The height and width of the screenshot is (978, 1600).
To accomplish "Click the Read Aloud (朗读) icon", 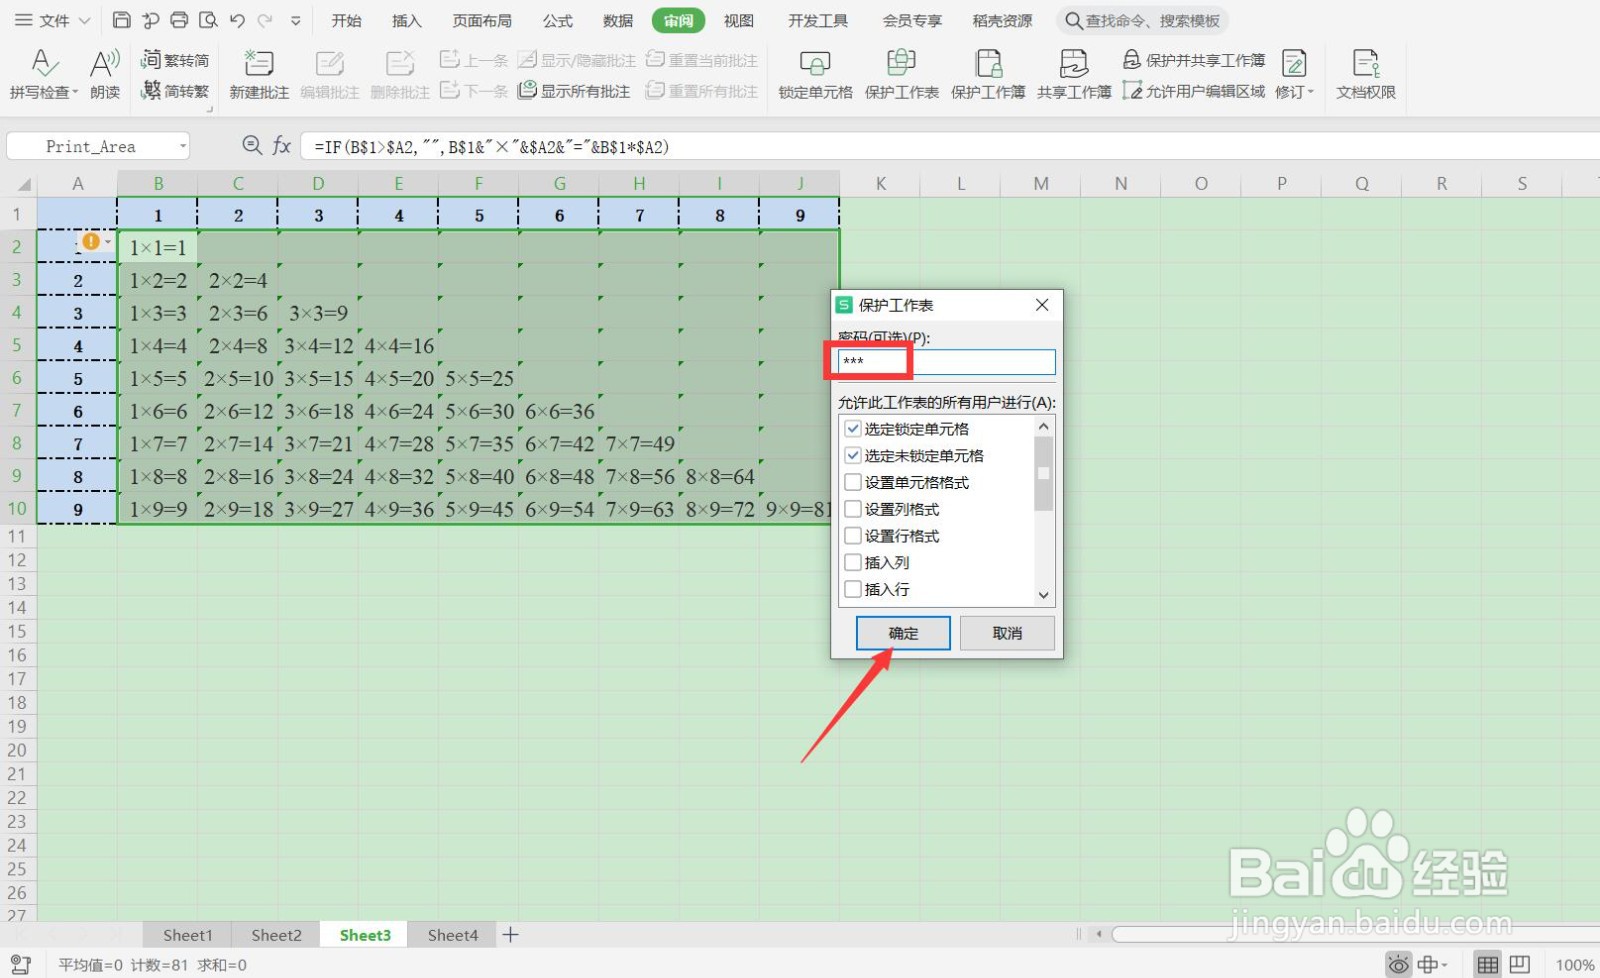I will point(105,74).
